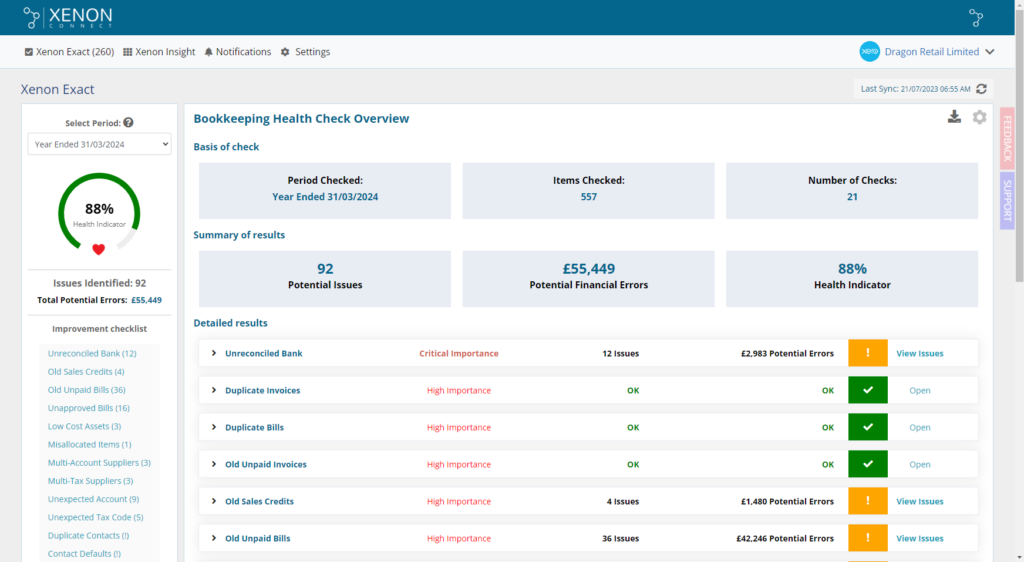The image size is (1024, 562).
Task: Click the green checkmark for Old Unpaid Invoices
Action: (x=867, y=464)
